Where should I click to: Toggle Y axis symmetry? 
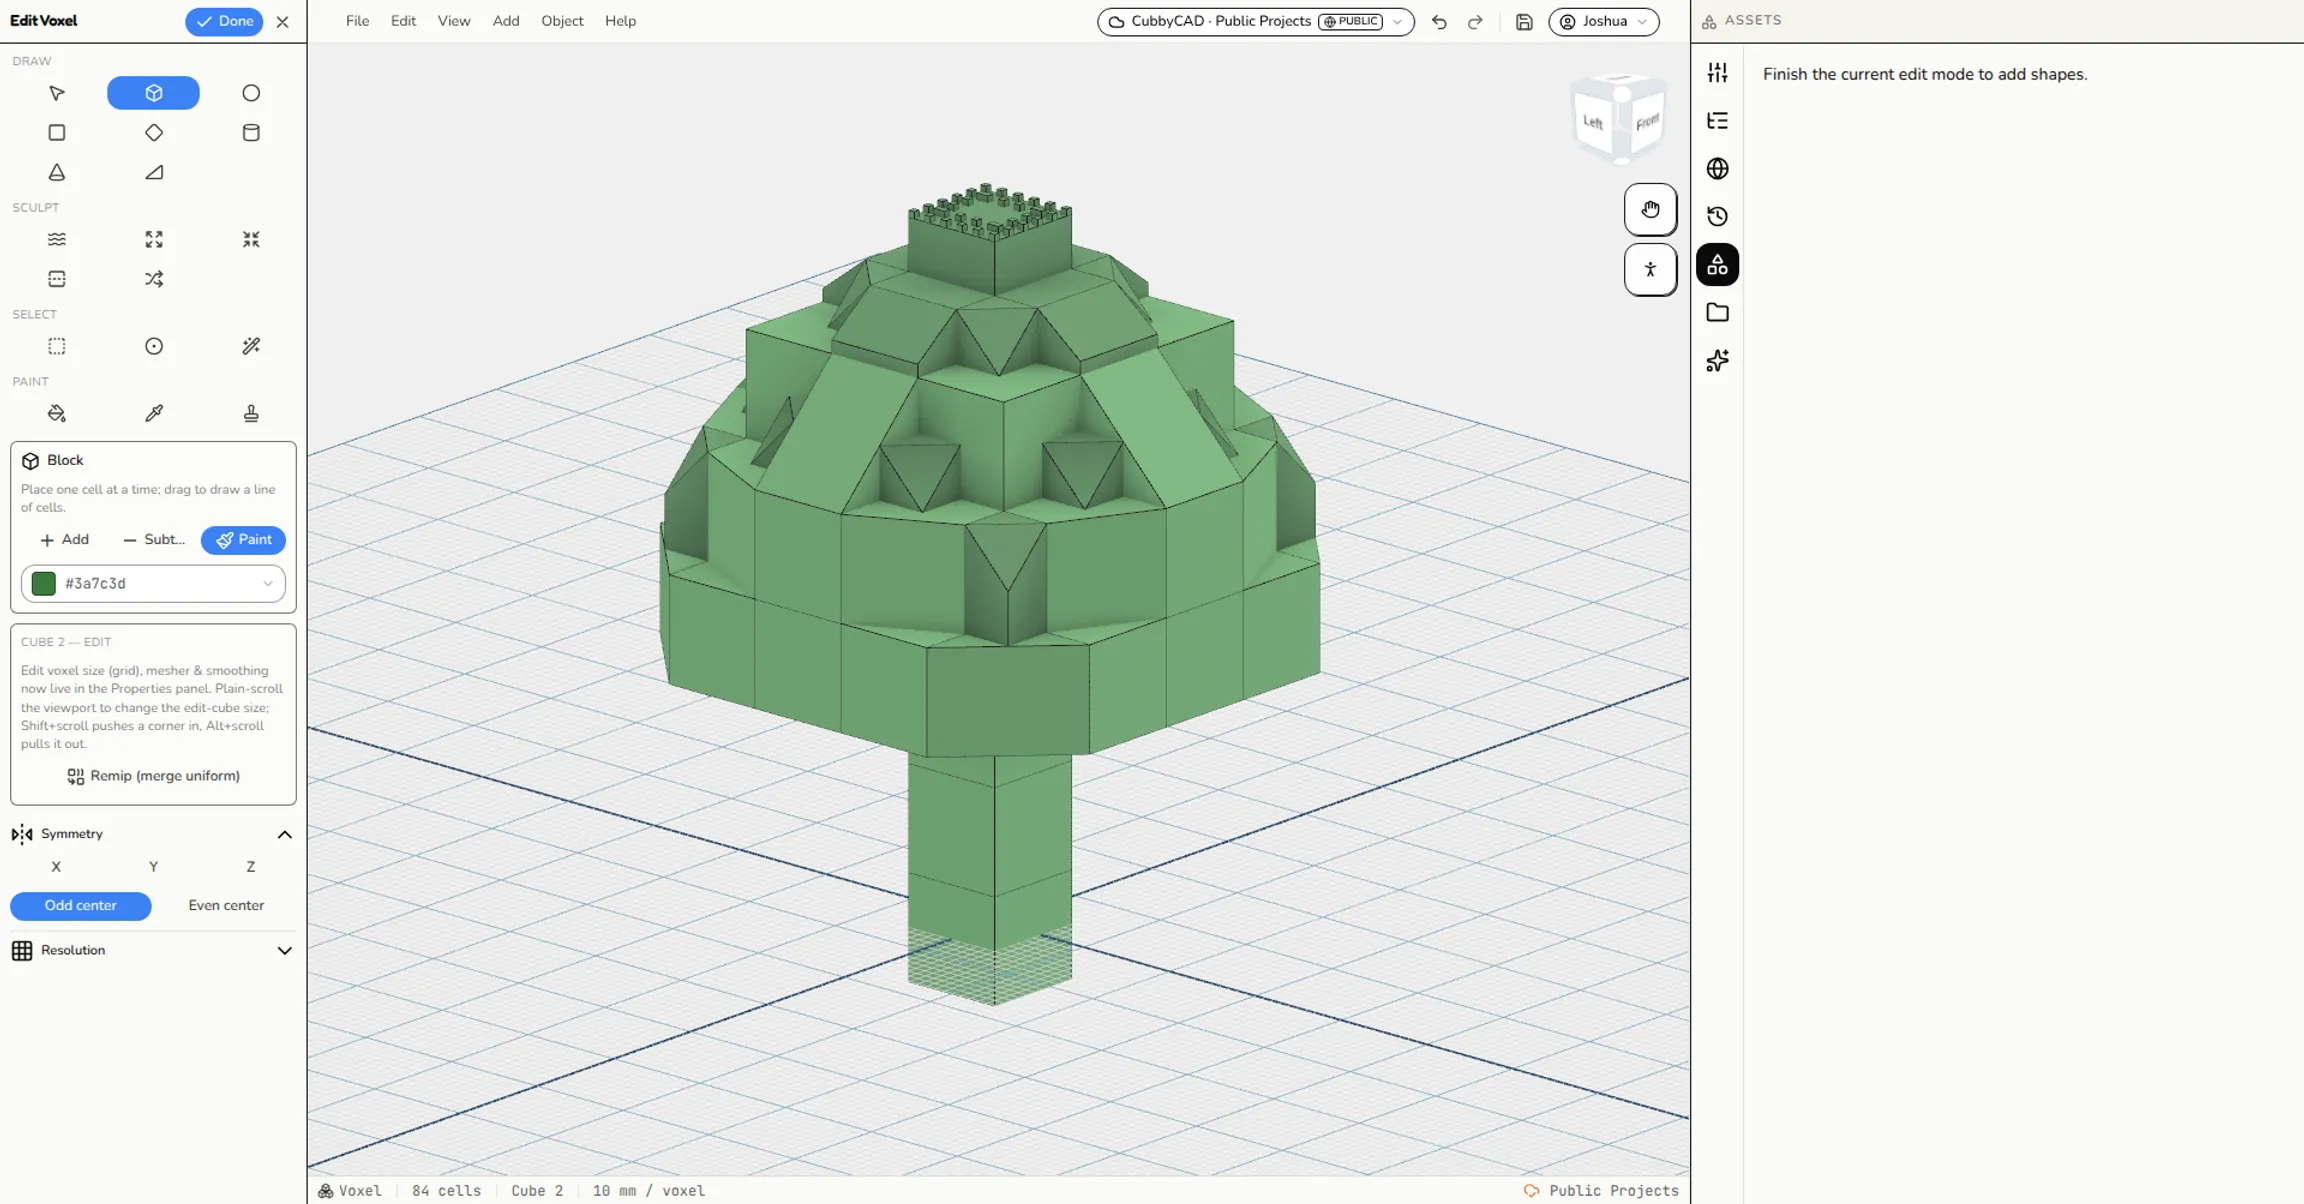pyautogui.click(x=153, y=867)
